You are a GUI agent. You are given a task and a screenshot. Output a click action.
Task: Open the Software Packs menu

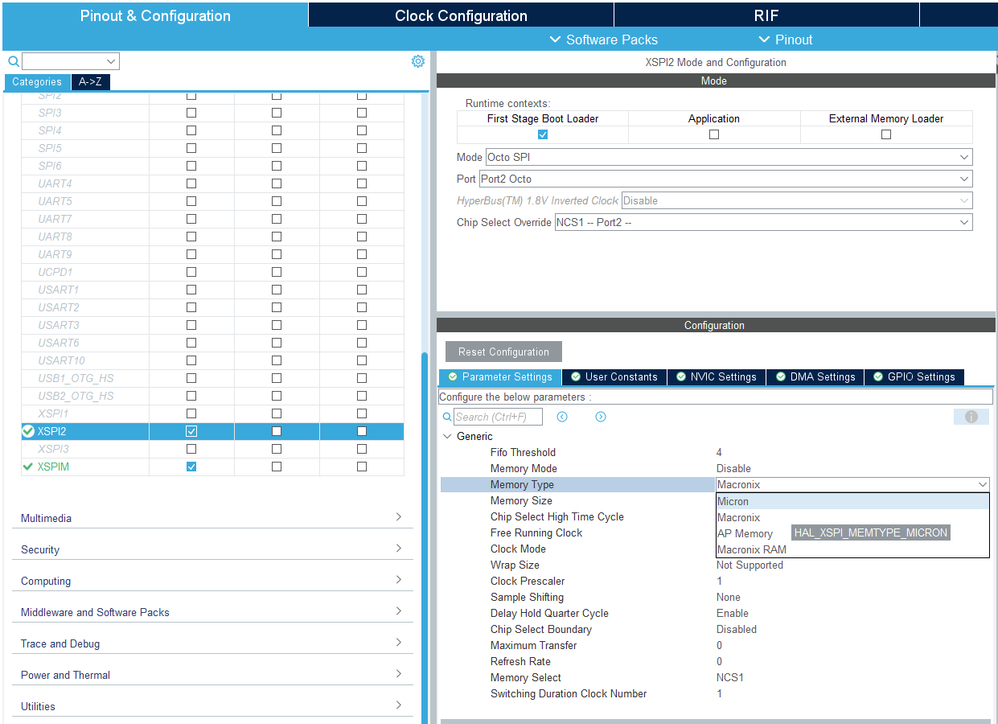(x=603, y=39)
